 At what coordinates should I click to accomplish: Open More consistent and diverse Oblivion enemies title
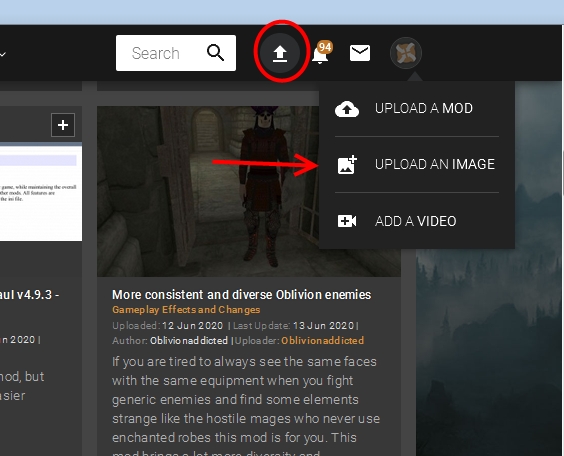241,295
